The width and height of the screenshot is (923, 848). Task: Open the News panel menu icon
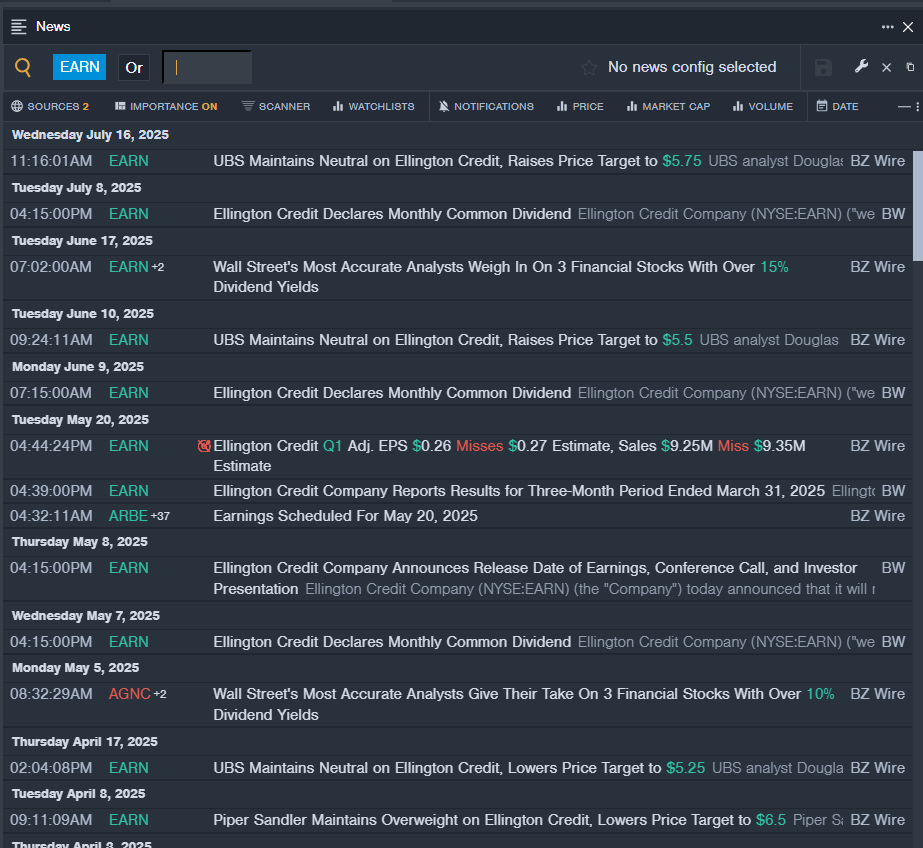[19, 27]
